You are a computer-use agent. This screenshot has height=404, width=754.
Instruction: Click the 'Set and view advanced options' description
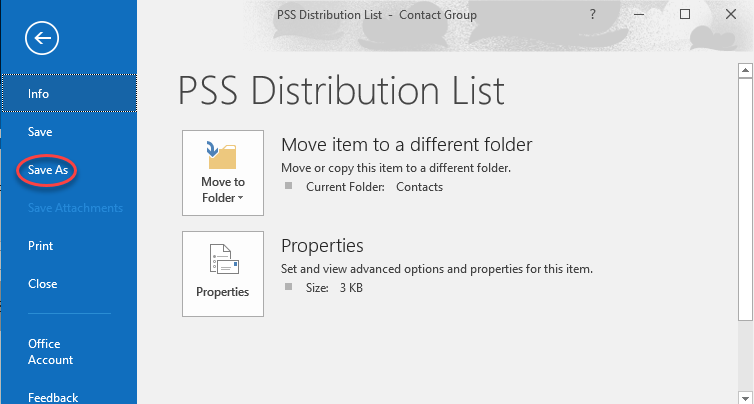(x=437, y=269)
